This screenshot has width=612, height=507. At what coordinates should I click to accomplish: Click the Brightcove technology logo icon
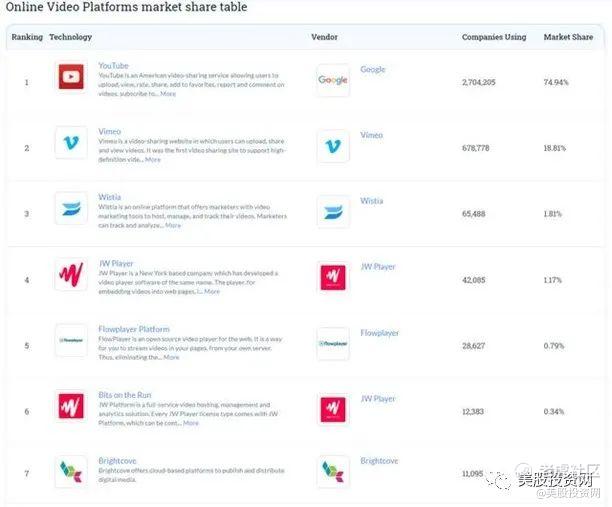coord(71,469)
